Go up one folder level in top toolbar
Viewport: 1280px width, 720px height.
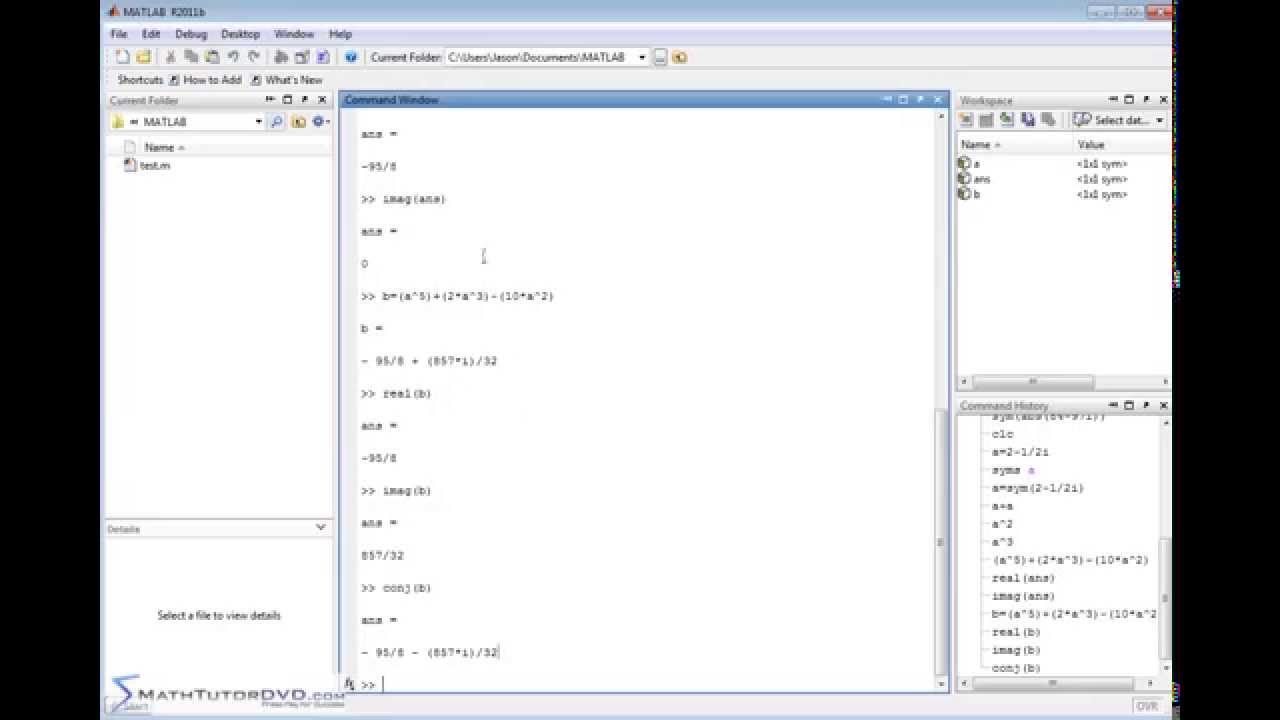point(680,57)
